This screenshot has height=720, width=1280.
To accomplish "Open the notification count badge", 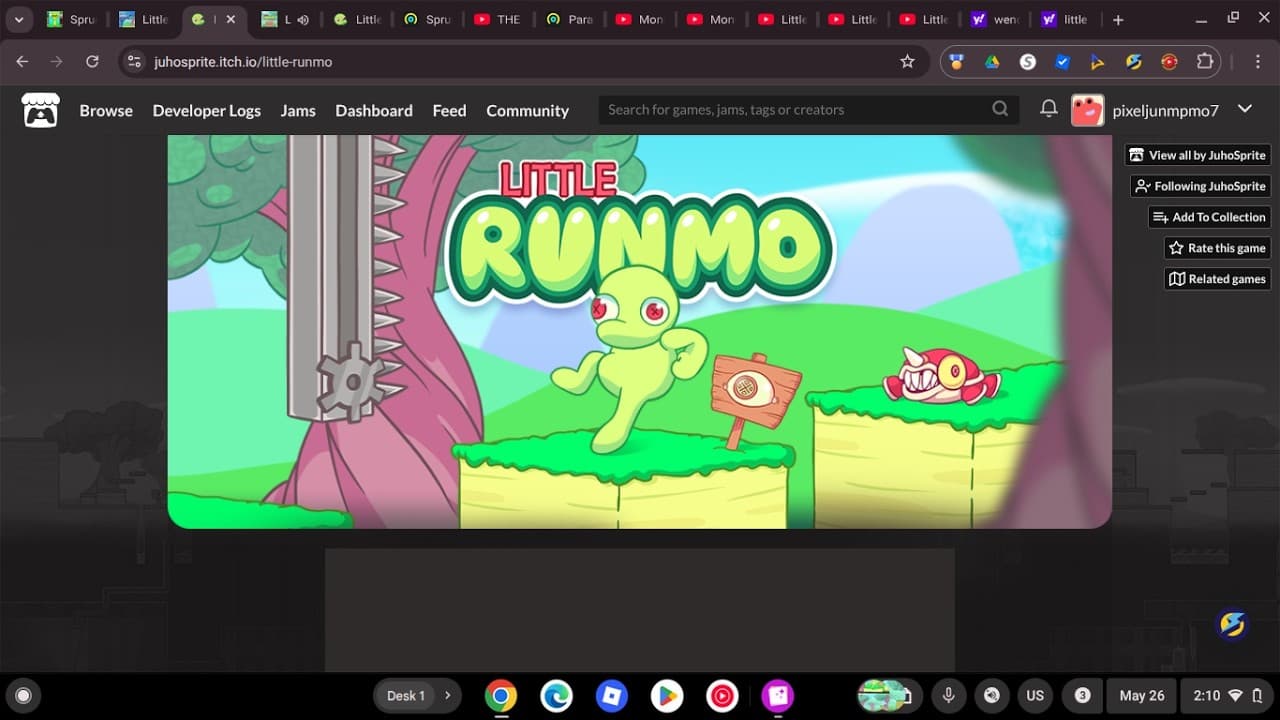I will [x=1082, y=696].
